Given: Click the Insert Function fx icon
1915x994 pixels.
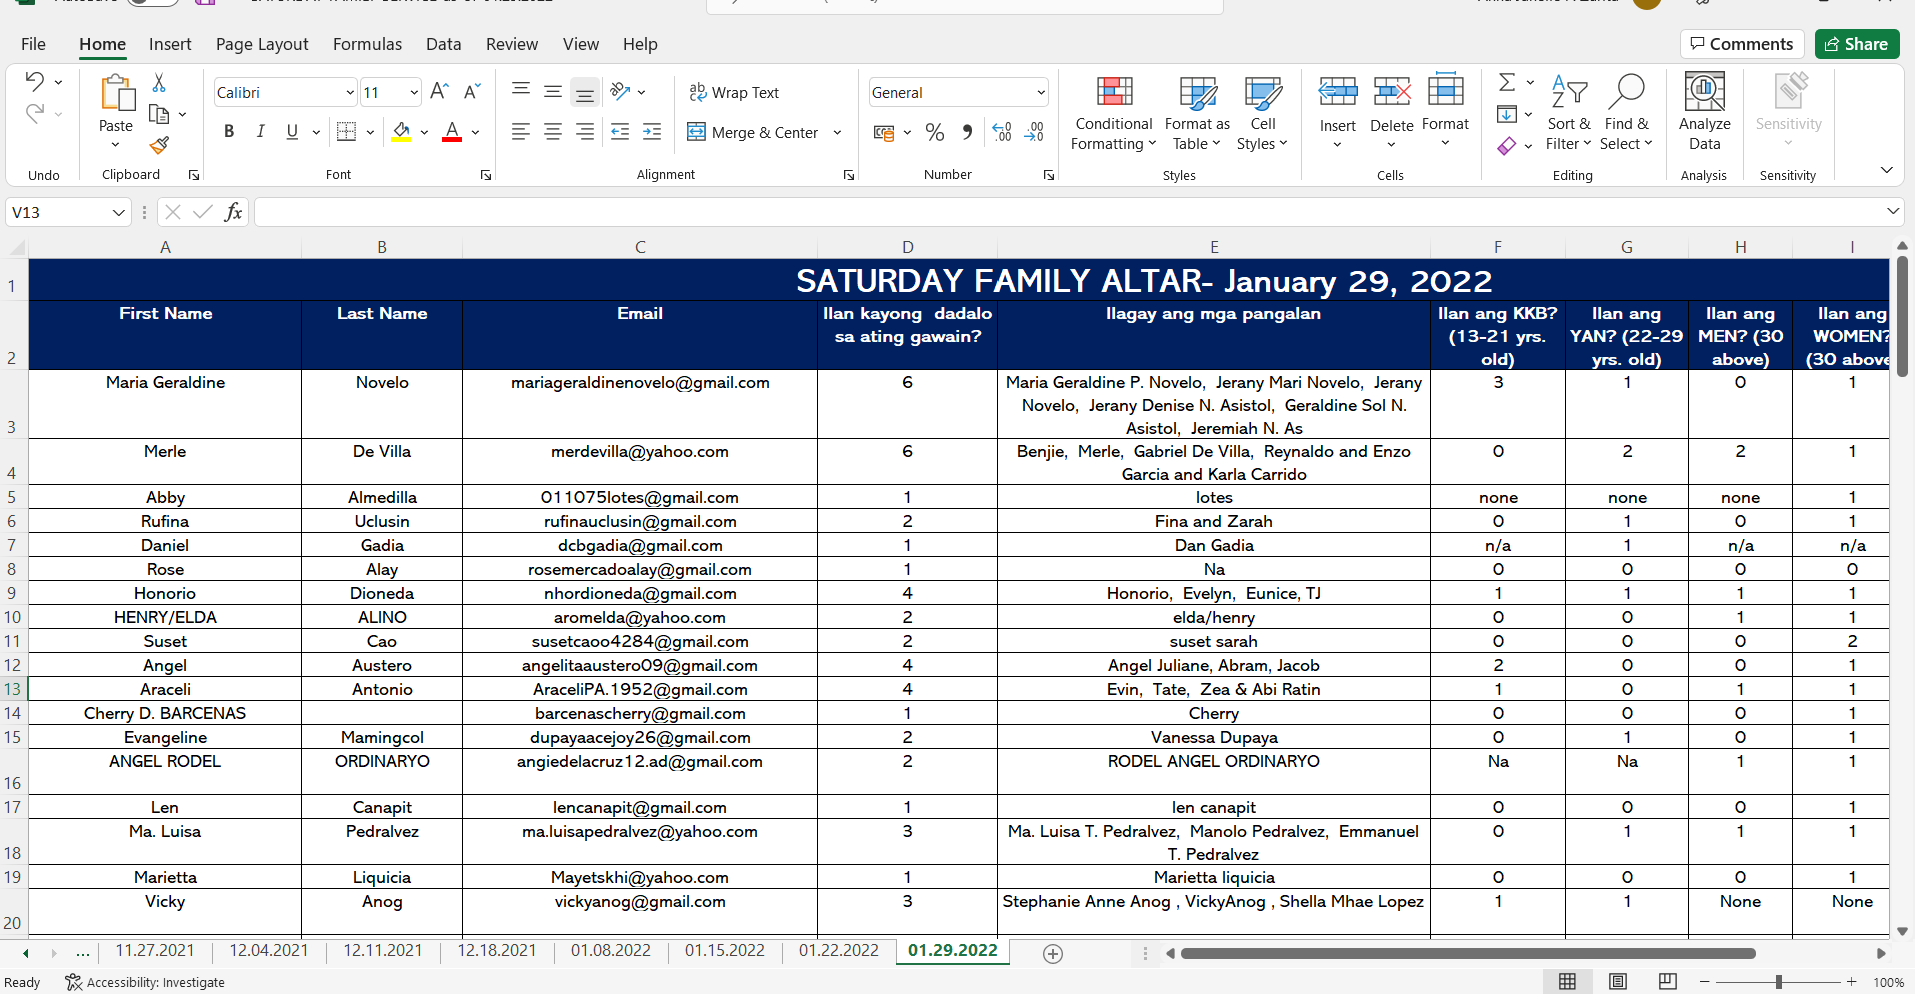Looking at the screenshot, I should point(233,212).
